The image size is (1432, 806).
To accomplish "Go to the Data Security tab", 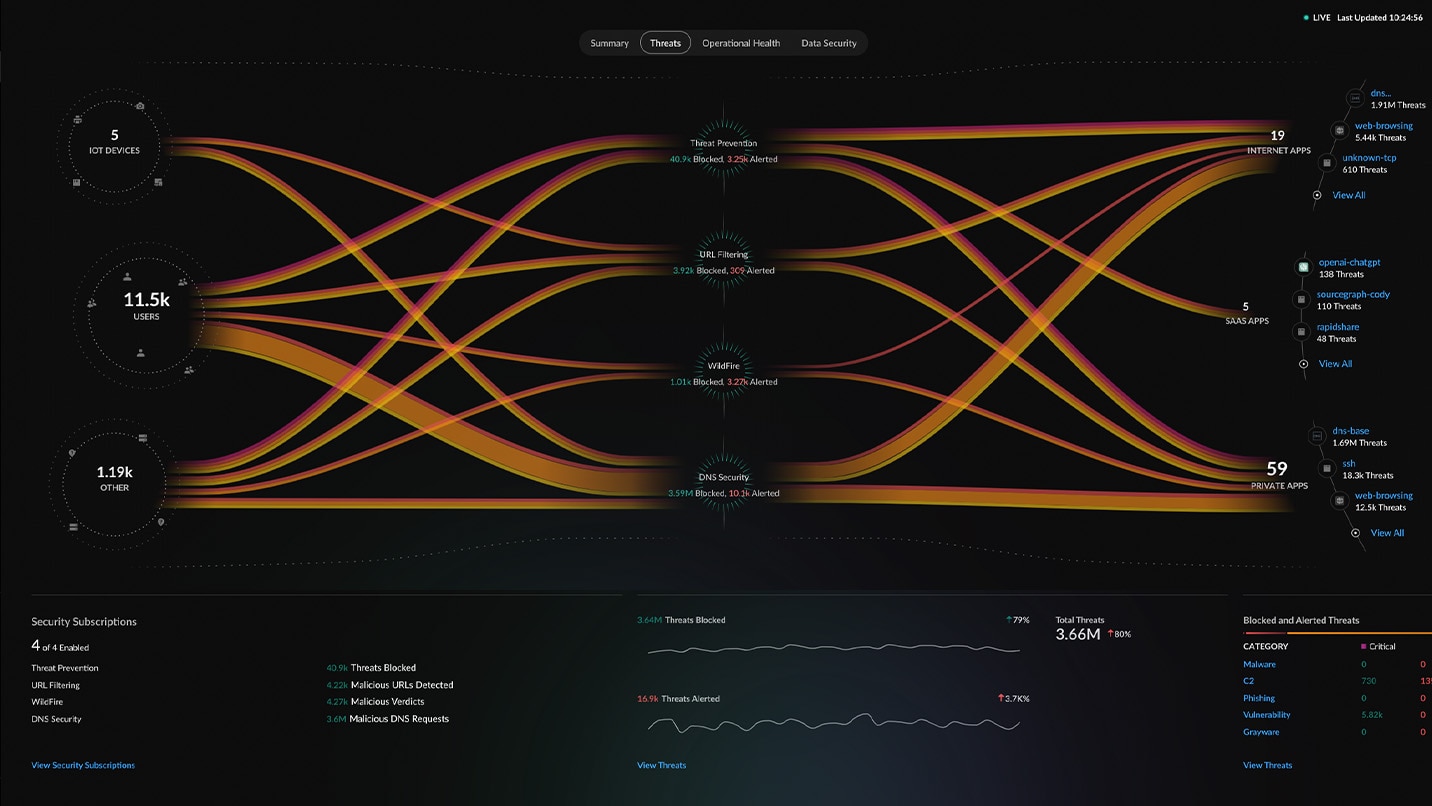I will (x=828, y=43).
